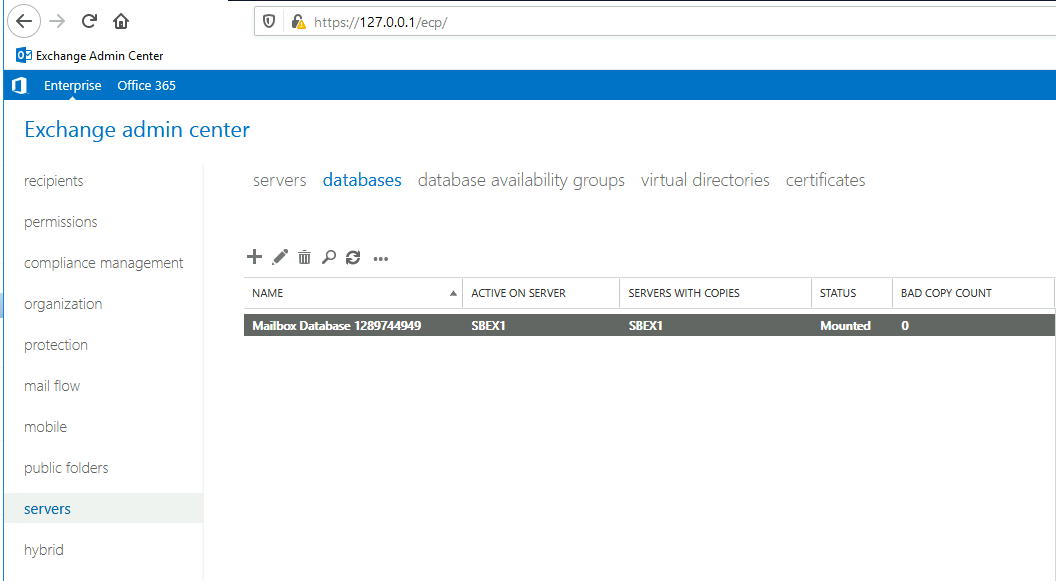This screenshot has height=581, width=1056.
Task: Click the padlock security warning icon
Action: [298, 22]
